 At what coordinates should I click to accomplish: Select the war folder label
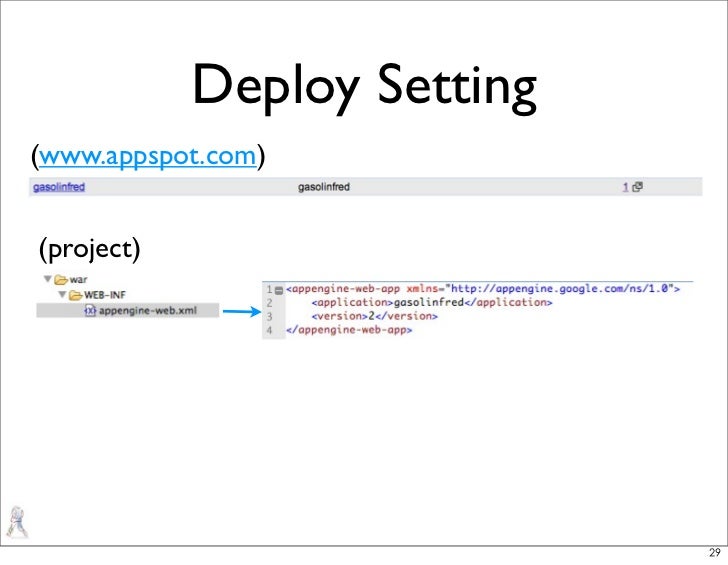[x=78, y=279]
